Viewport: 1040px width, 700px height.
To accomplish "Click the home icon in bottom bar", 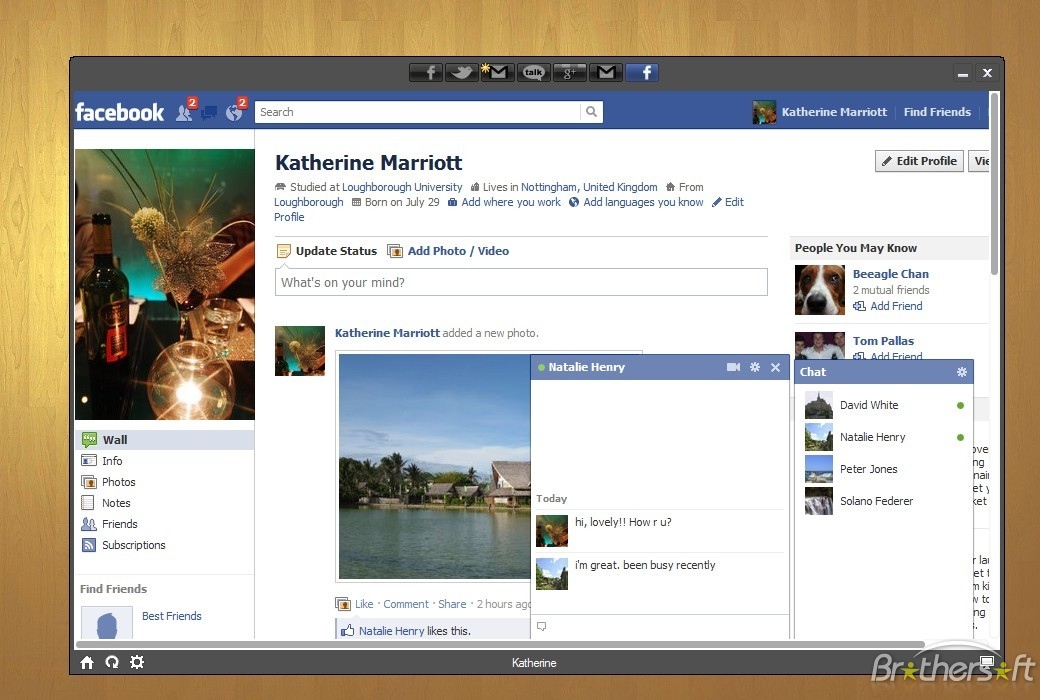I will [87, 662].
